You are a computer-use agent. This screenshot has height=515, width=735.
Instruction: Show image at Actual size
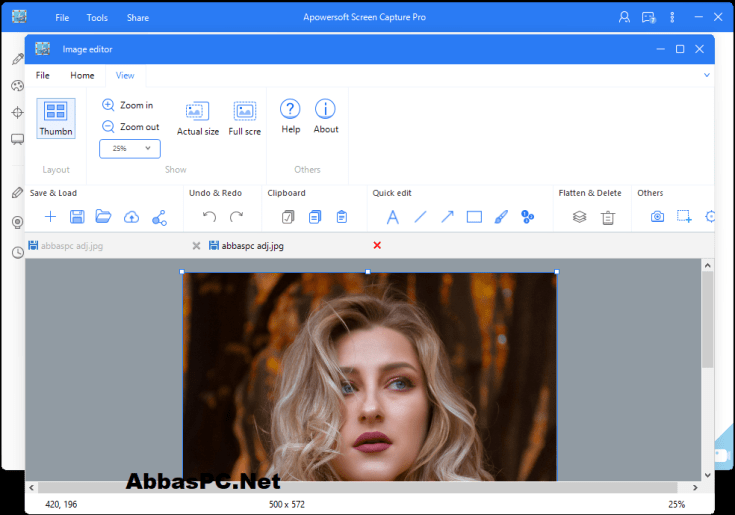point(198,118)
